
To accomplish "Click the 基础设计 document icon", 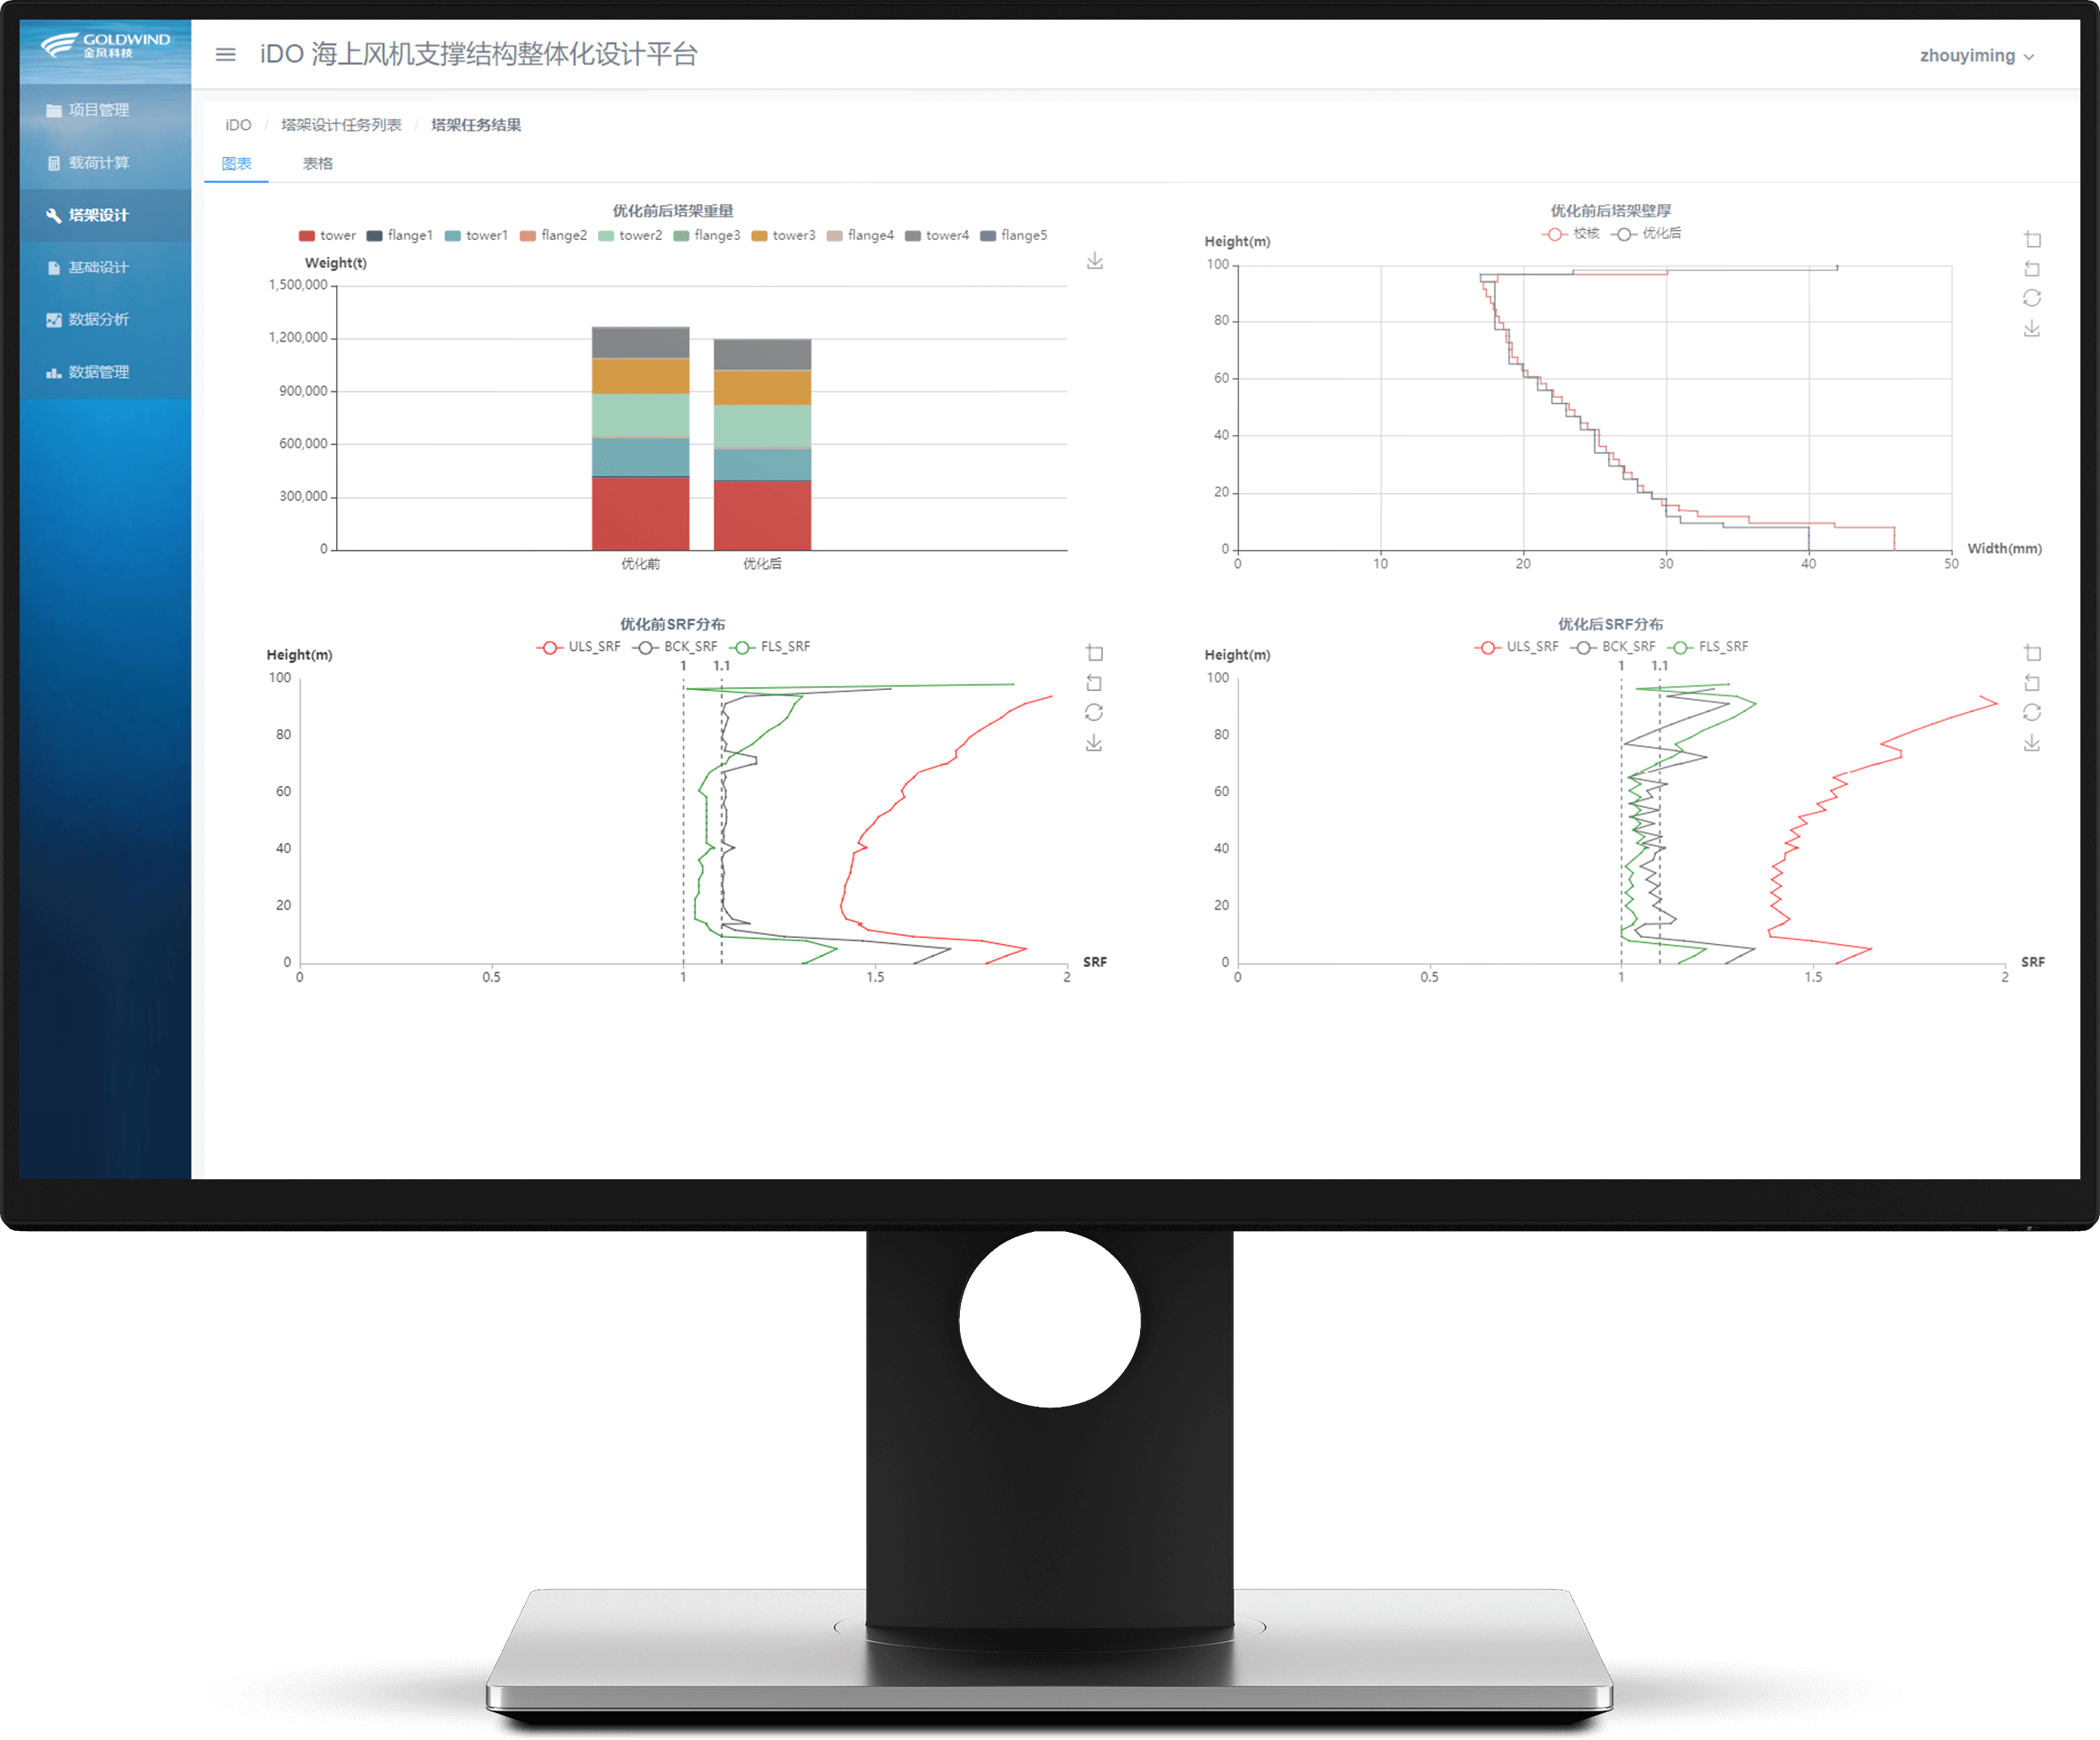I will 54,268.
